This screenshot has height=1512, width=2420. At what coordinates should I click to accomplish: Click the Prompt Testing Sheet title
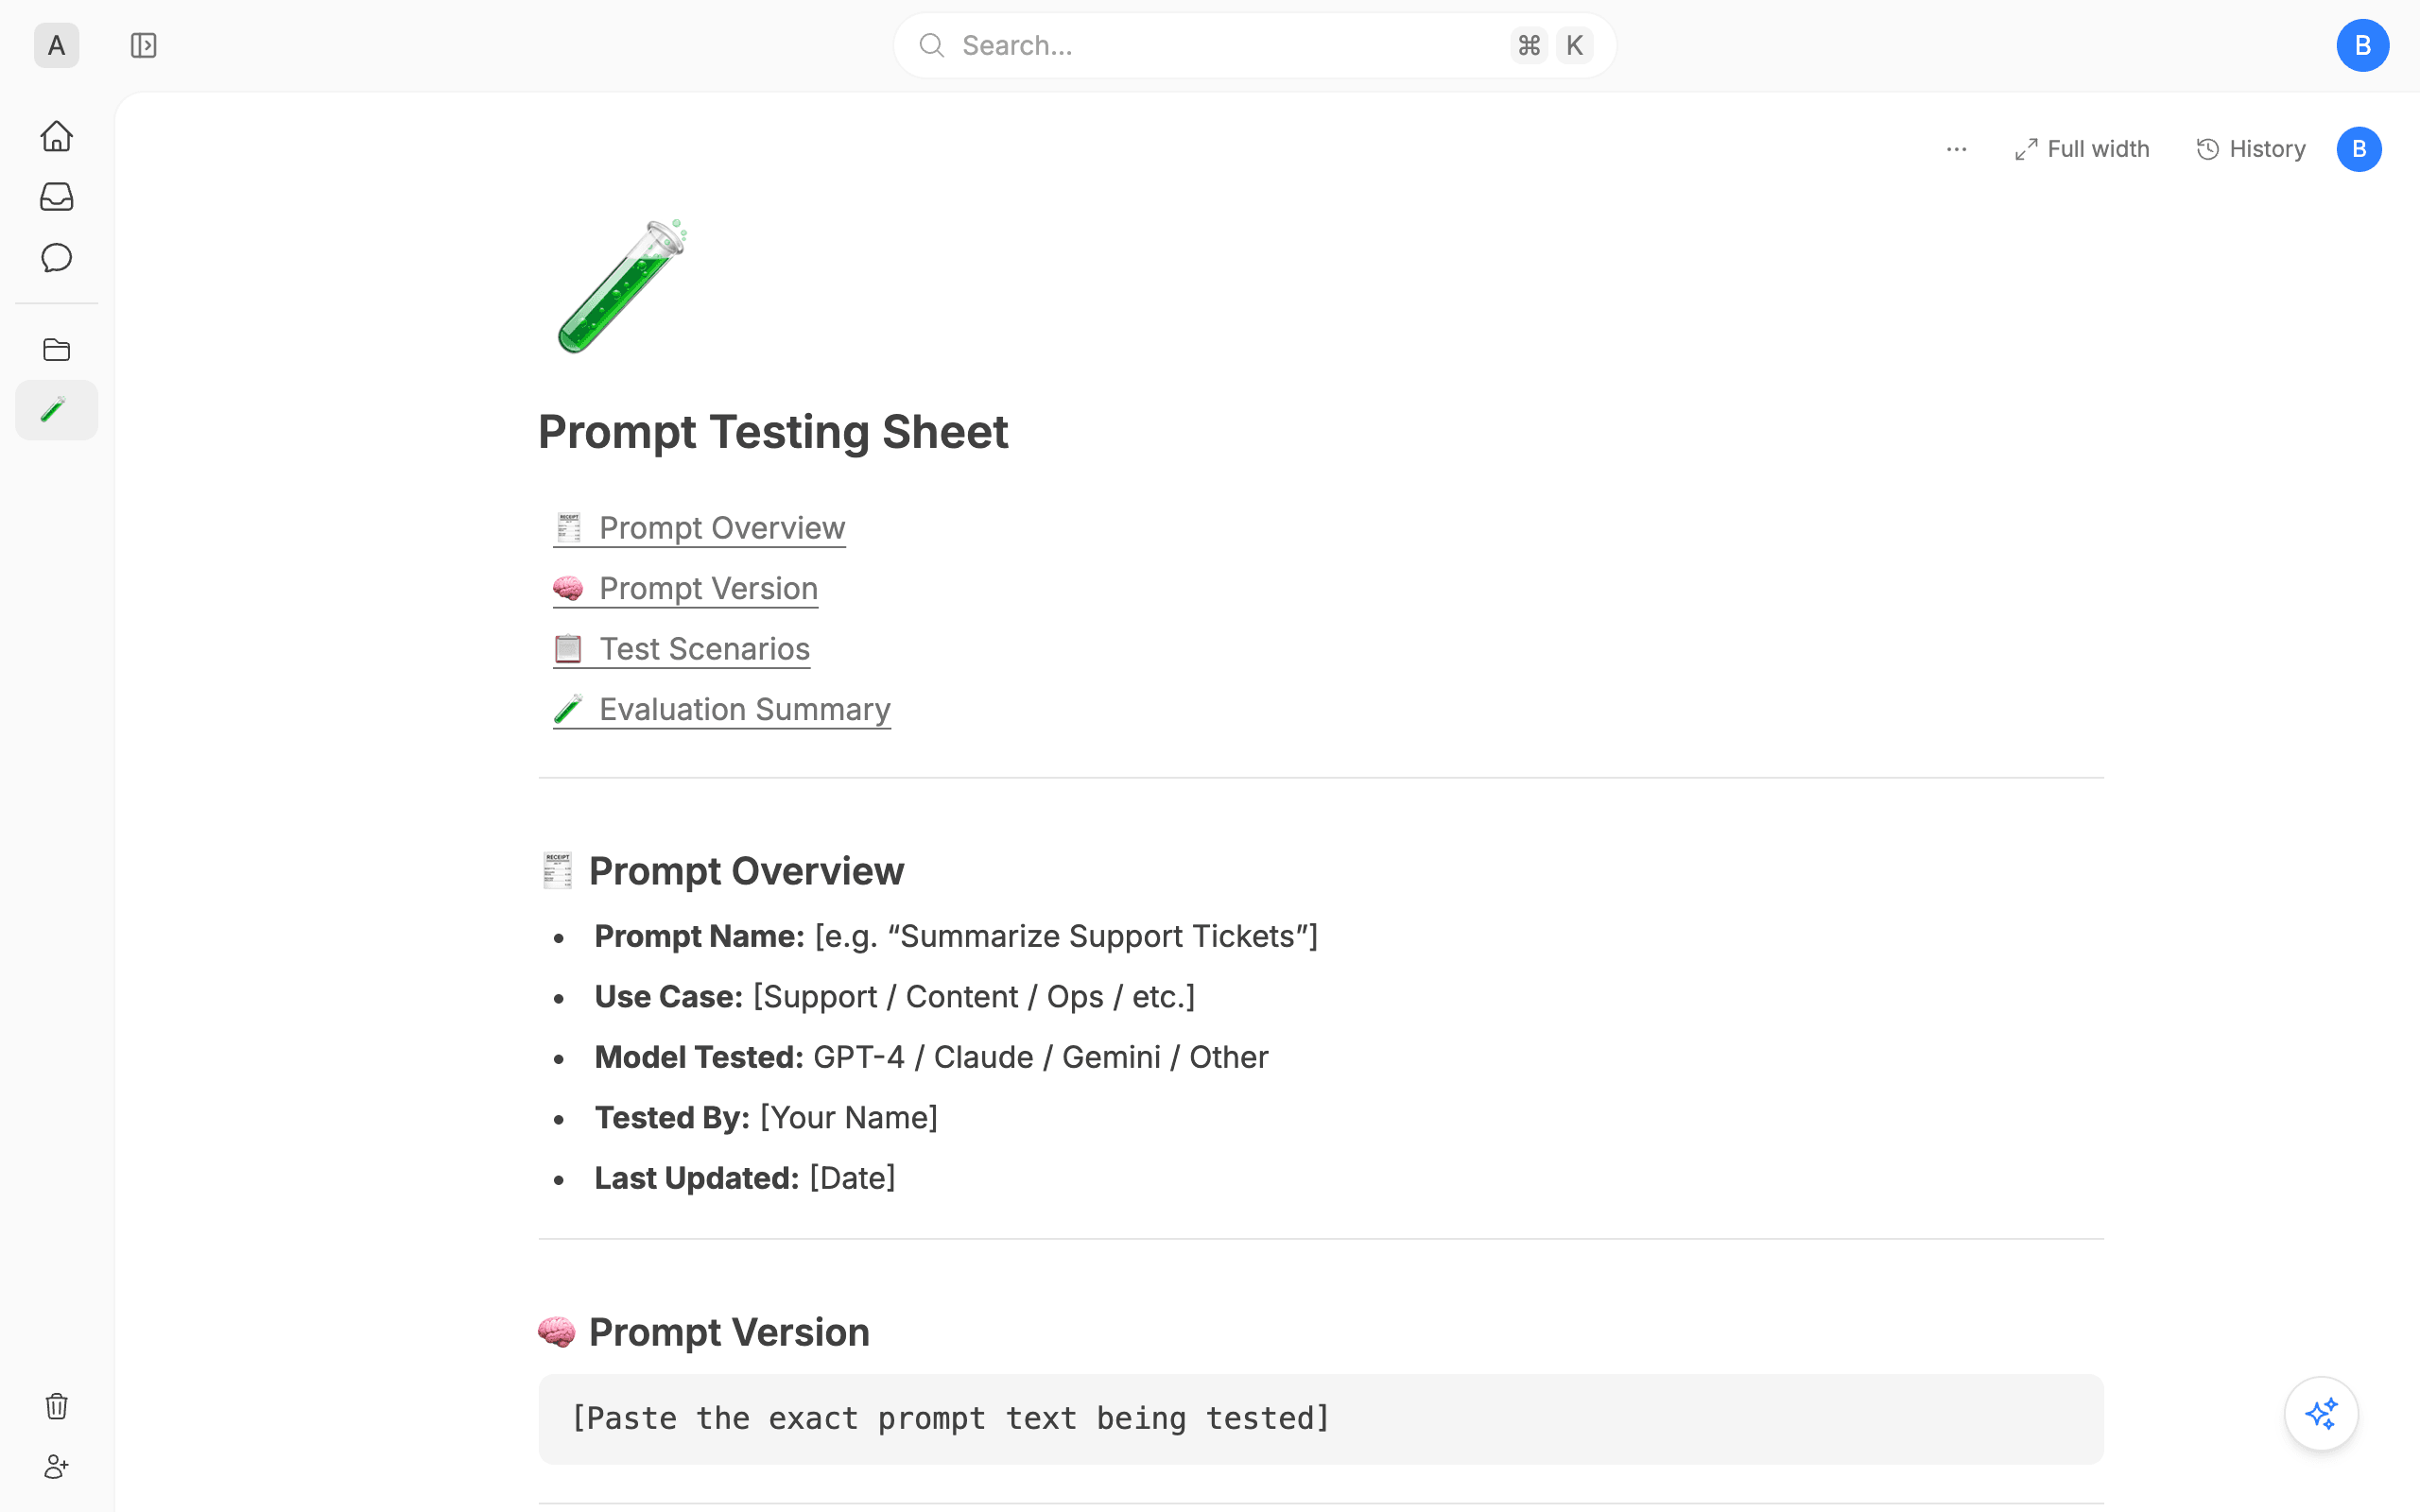pyautogui.click(x=773, y=432)
